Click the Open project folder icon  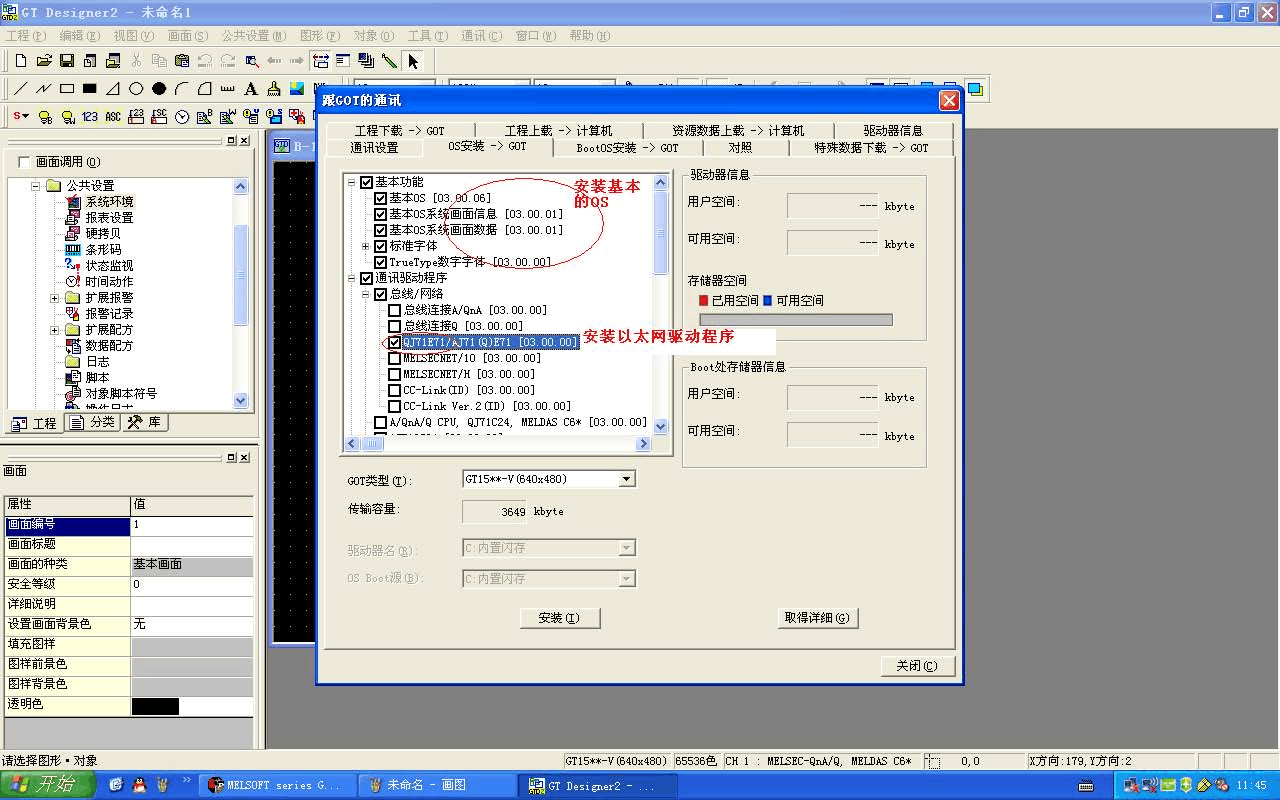point(43,61)
